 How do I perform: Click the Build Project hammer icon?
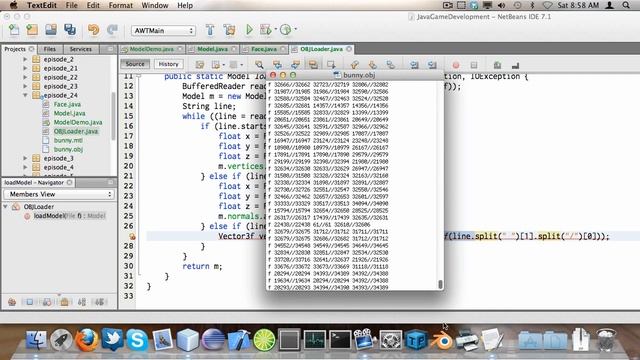click(x=210, y=30)
